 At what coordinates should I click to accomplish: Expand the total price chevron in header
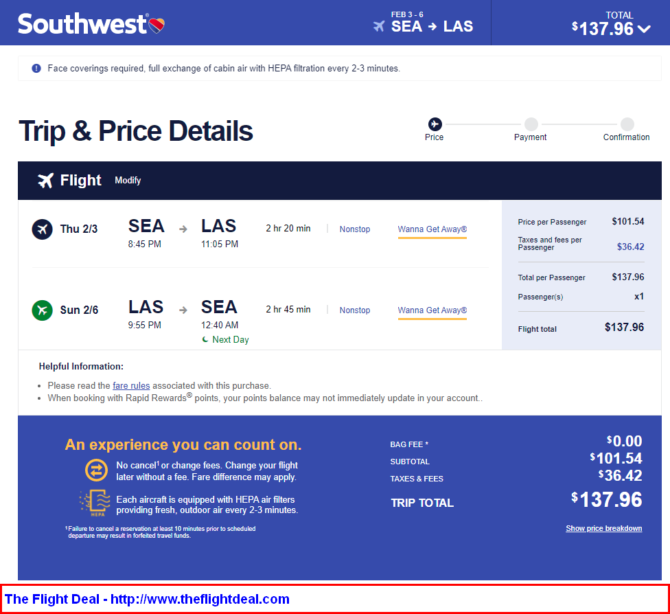click(x=644, y=29)
